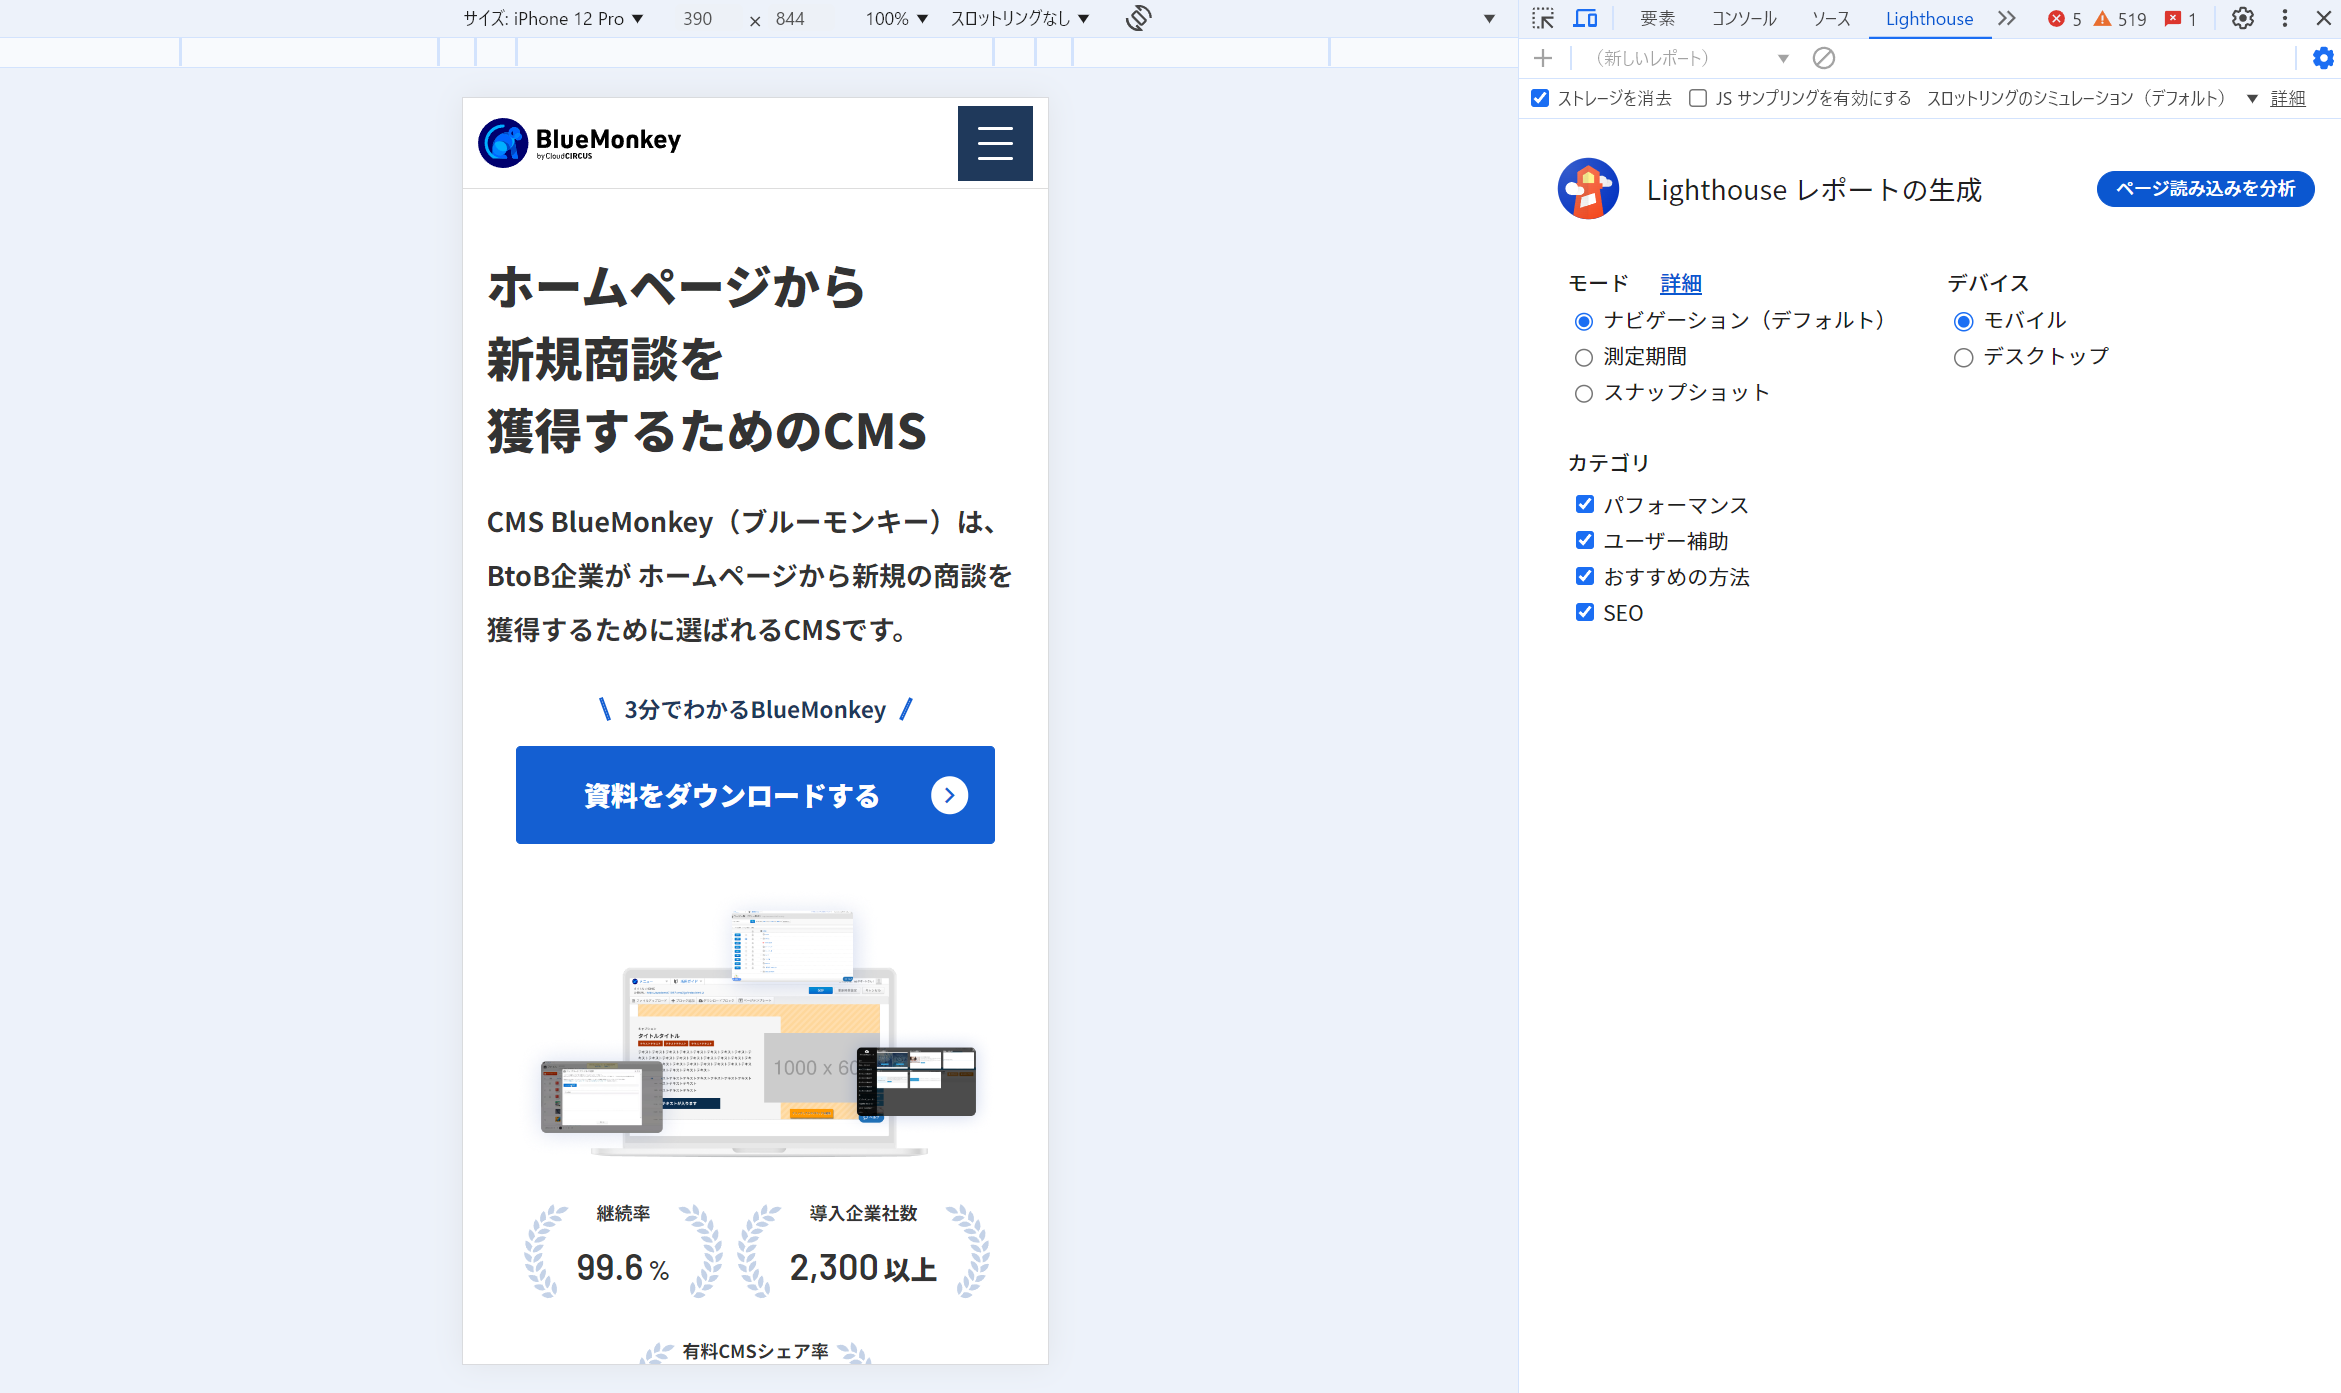The width and height of the screenshot is (2341, 1393).
Task: Click 資料をダウンロードする button
Action: click(755, 795)
